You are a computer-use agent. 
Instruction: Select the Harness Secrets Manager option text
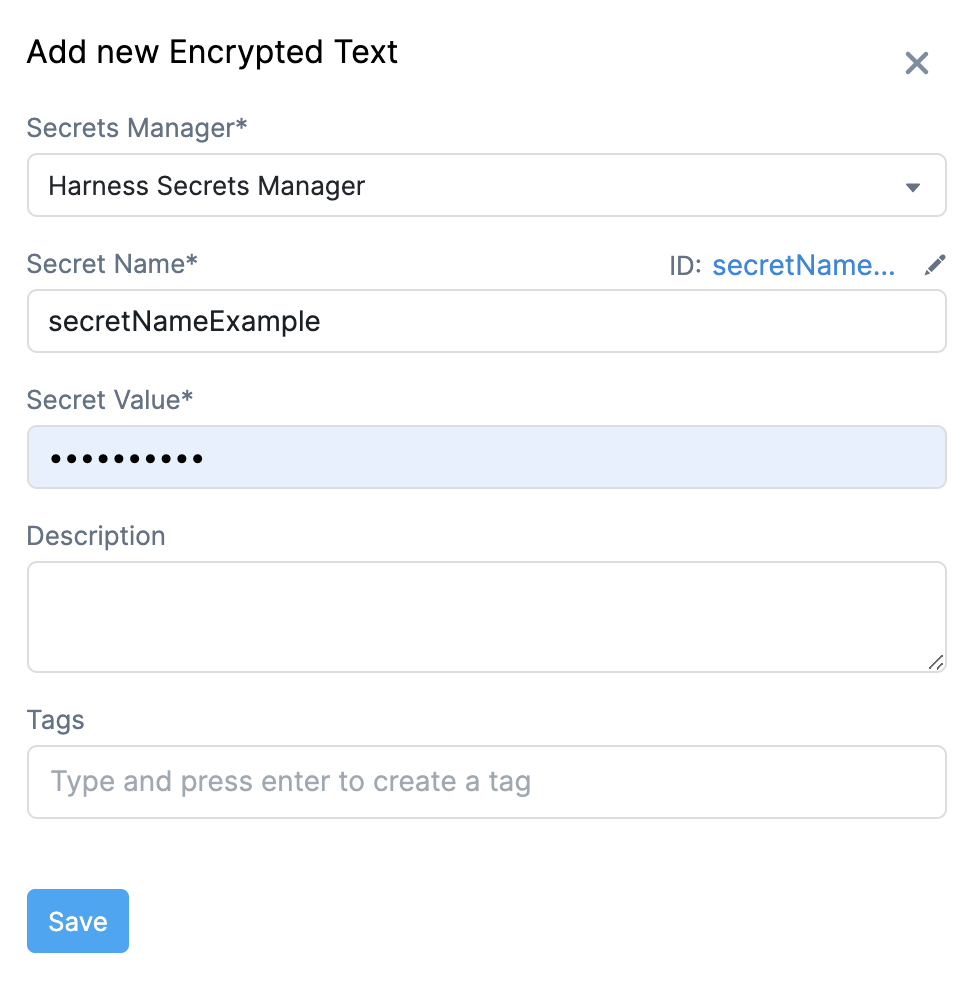coord(206,186)
